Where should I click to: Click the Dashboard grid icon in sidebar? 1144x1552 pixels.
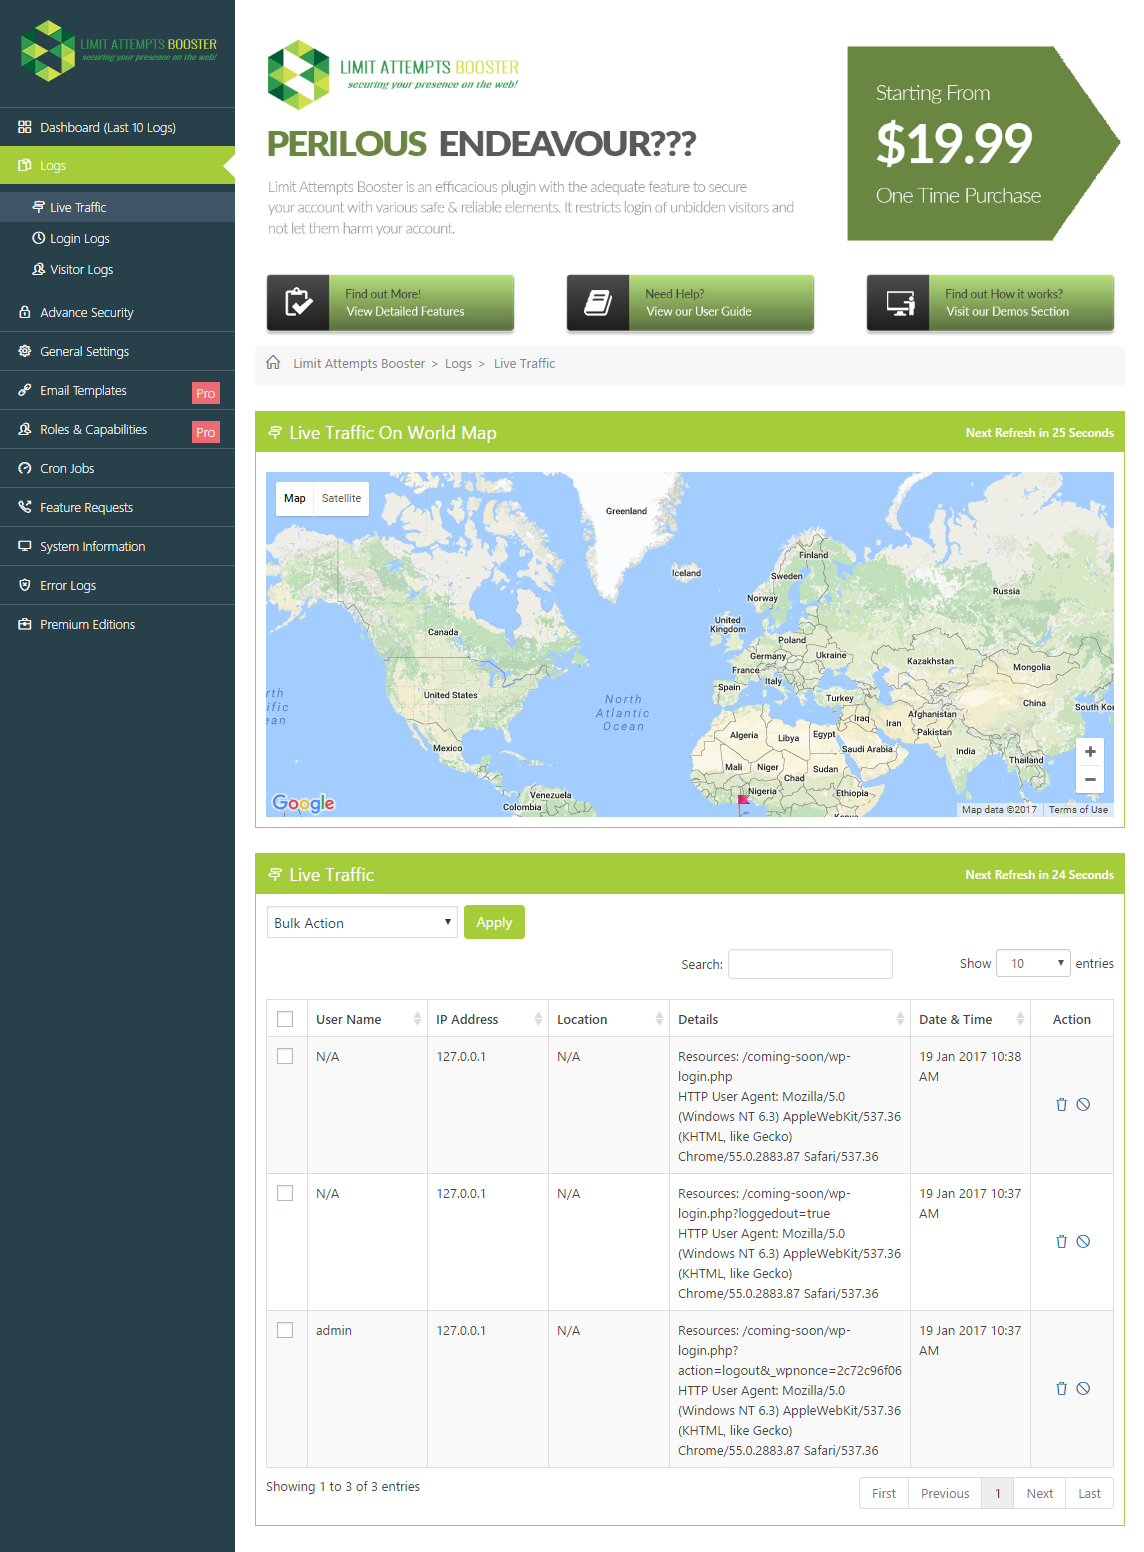(25, 127)
